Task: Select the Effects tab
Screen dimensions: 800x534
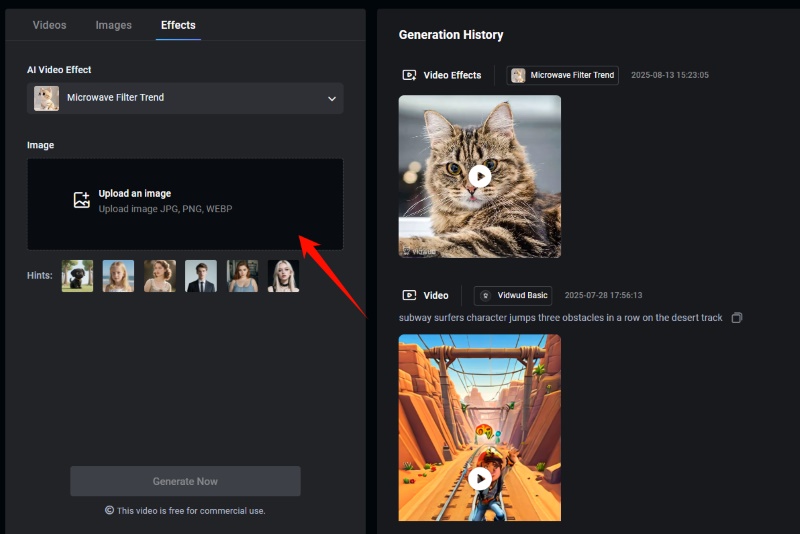Action: (x=178, y=25)
